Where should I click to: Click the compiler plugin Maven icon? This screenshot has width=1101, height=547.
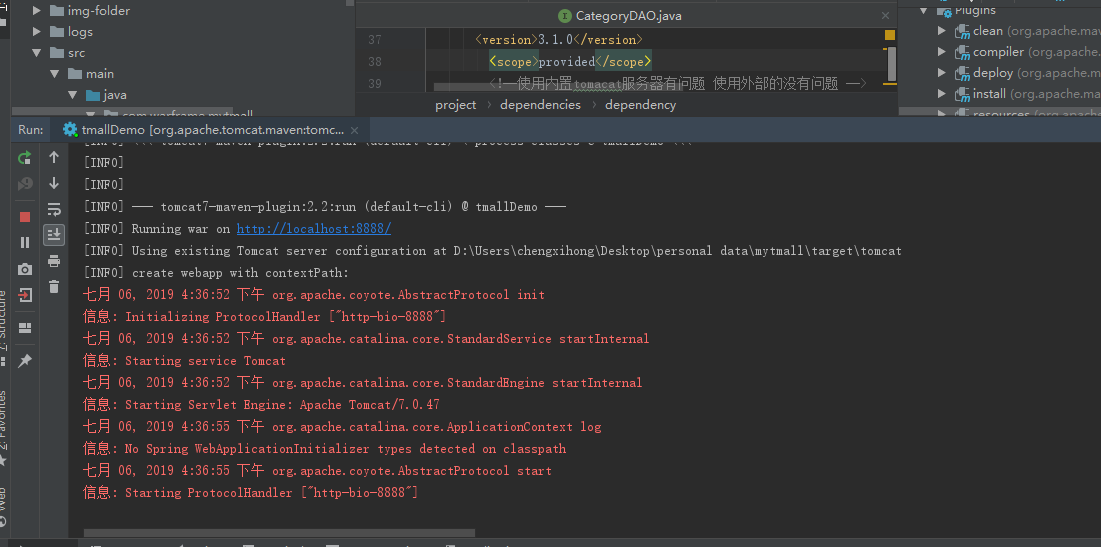[962, 52]
